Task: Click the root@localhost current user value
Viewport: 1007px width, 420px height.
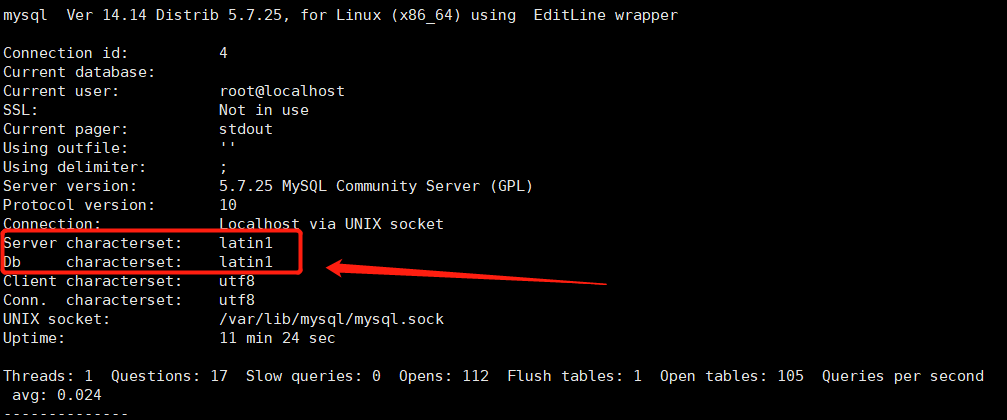Action: coord(281,91)
